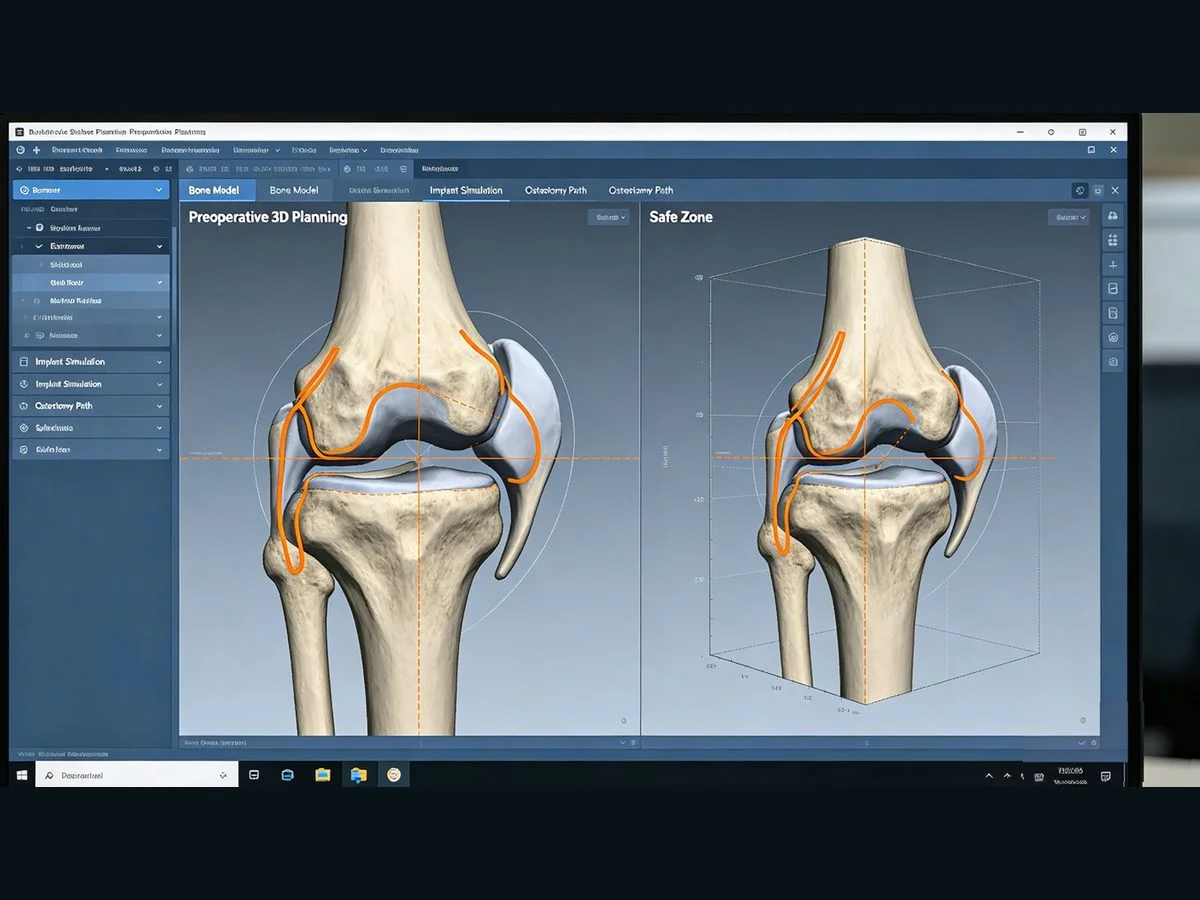Image resolution: width=1200 pixels, height=900 pixels.
Task: Click the Osteotomy Path sidebar icon
Action: [x=24, y=406]
